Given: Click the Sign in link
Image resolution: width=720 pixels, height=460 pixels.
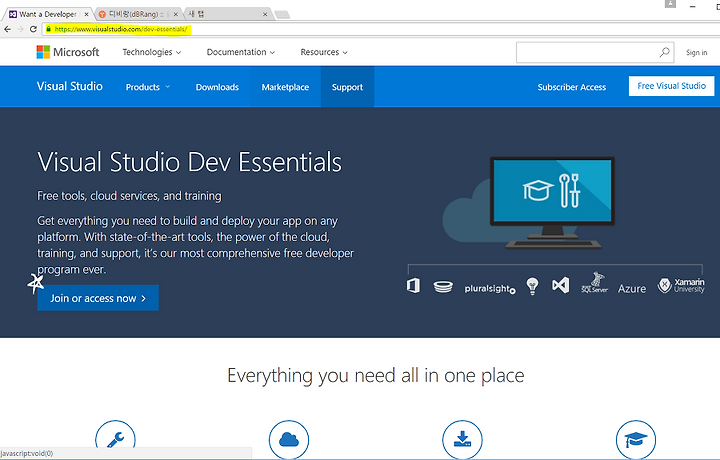Looking at the screenshot, I should [x=697, y=52].
